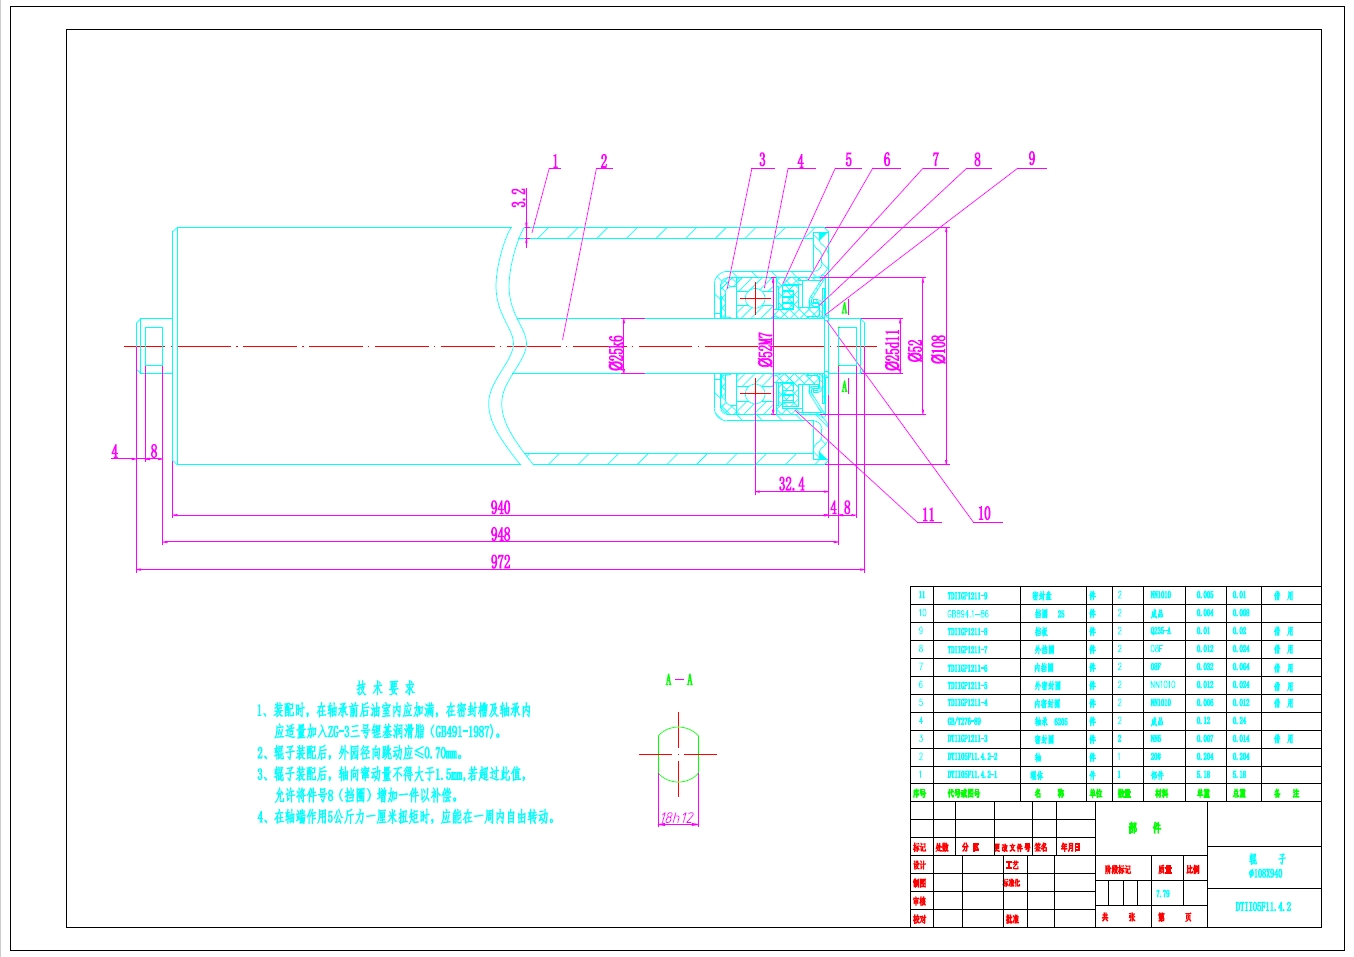
Task: Click the DTII05F11.4.2-2 code cell
Action: 972,757
